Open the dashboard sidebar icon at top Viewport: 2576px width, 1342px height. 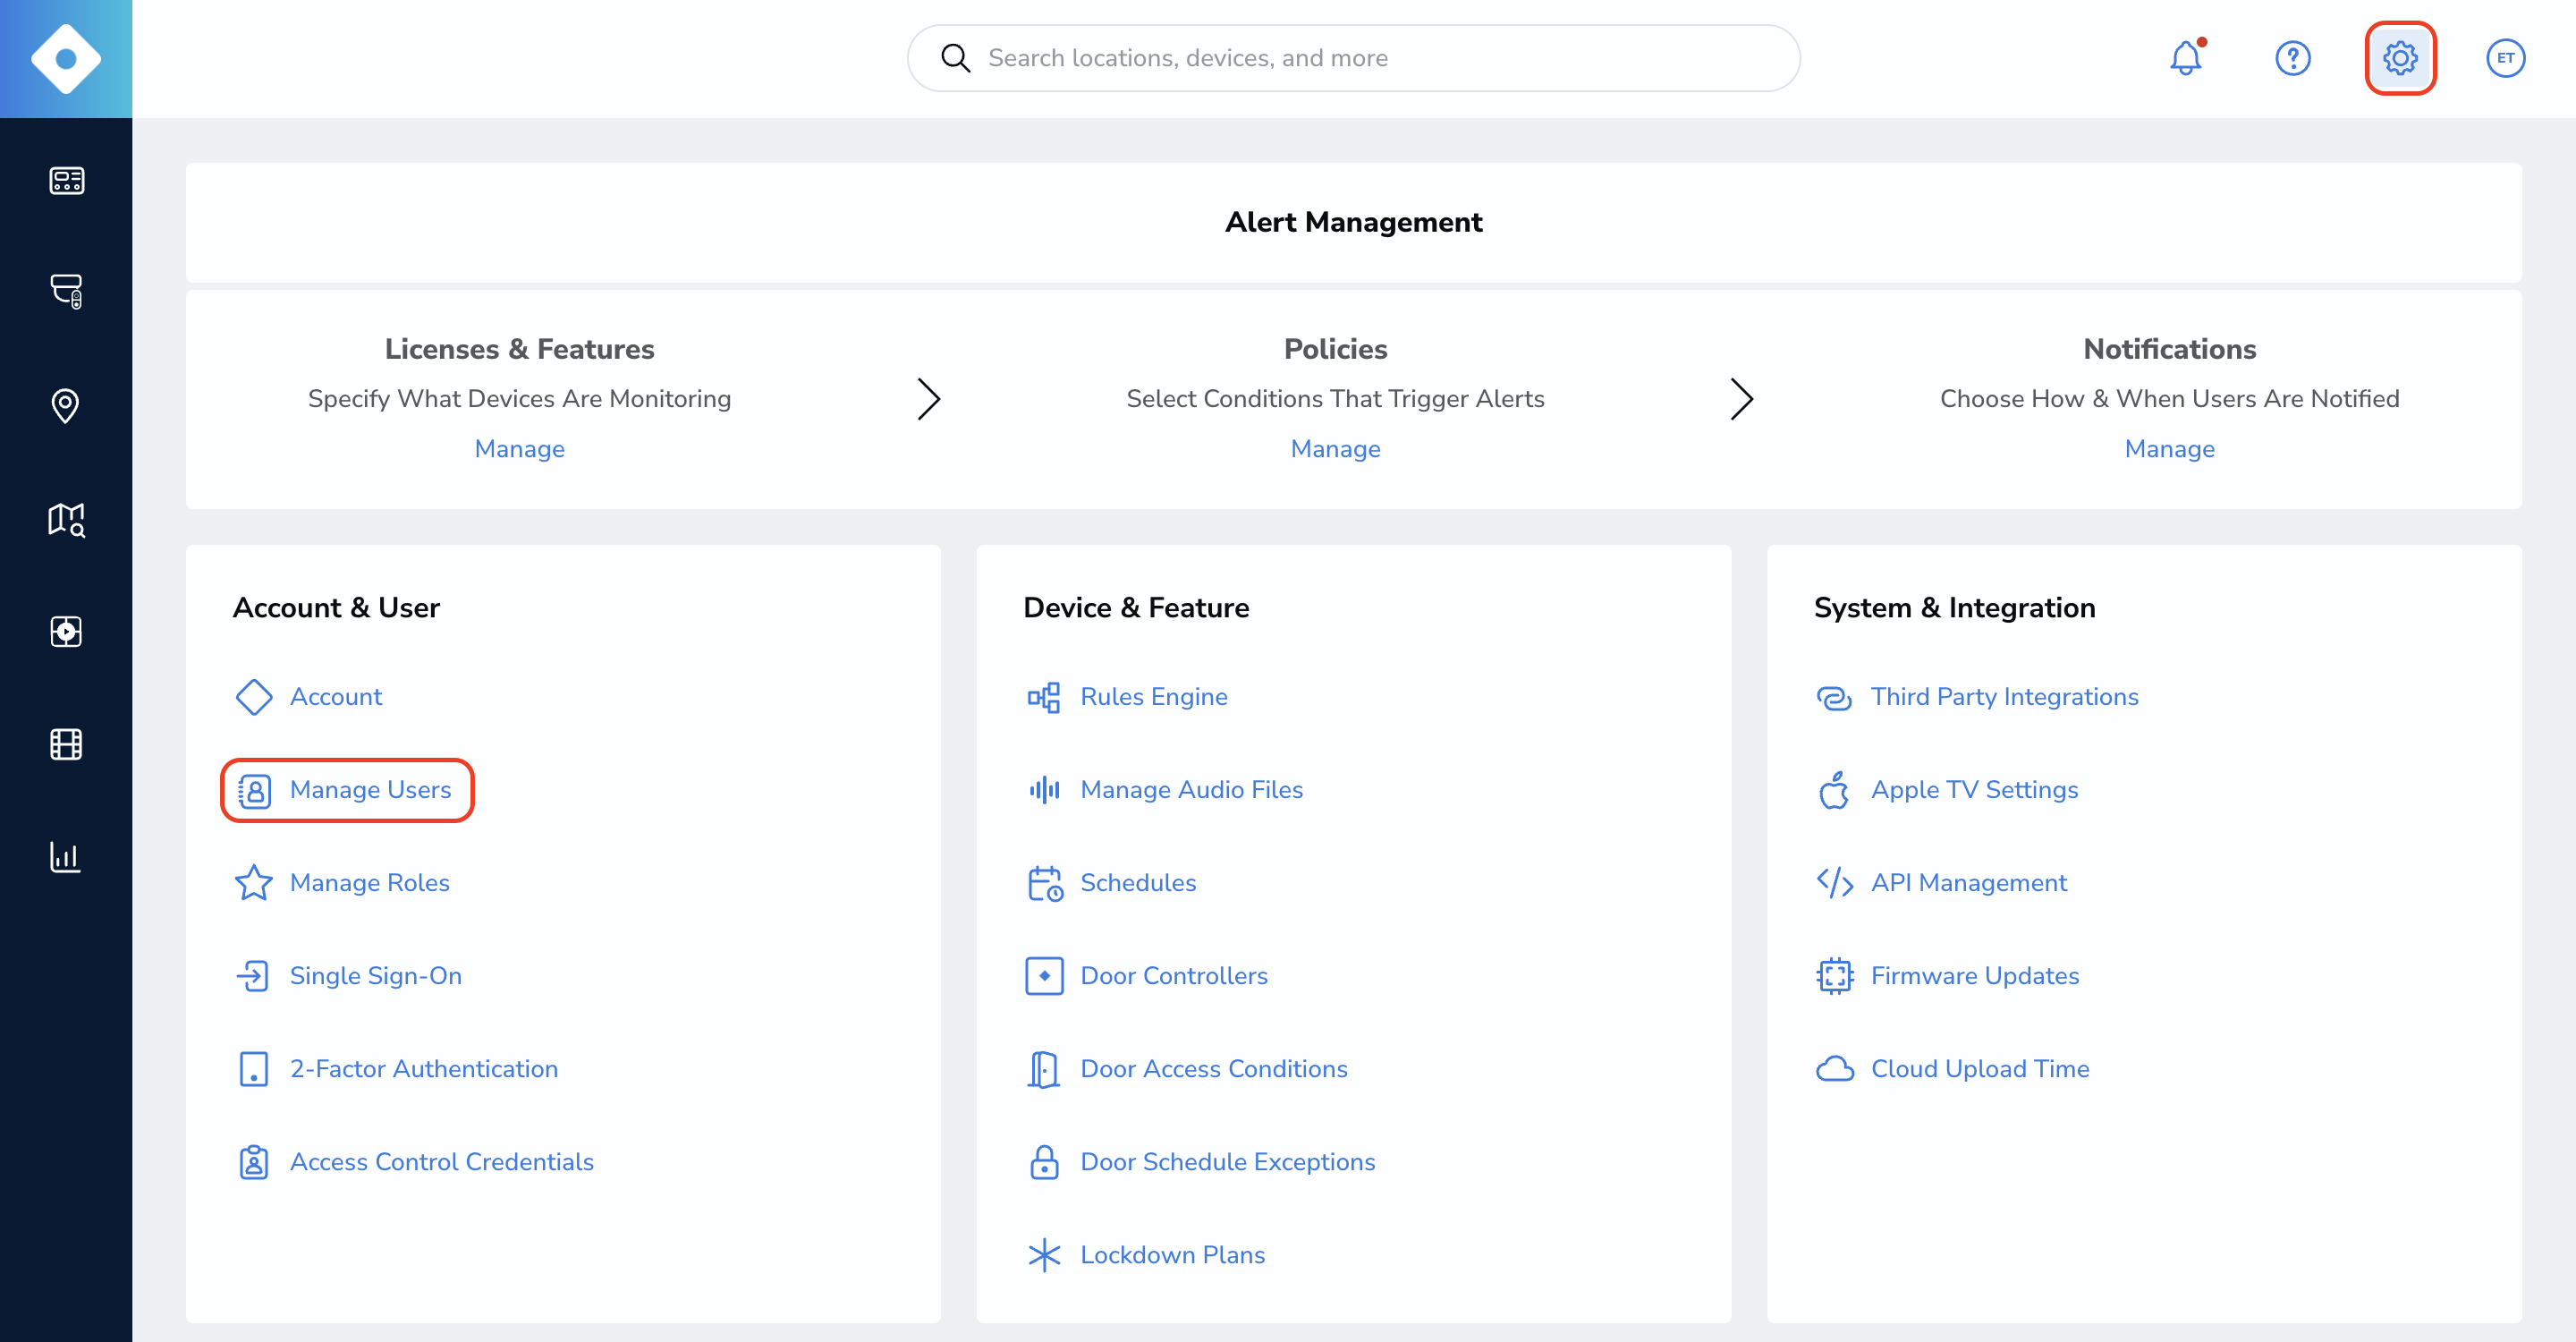coord(66,180)
